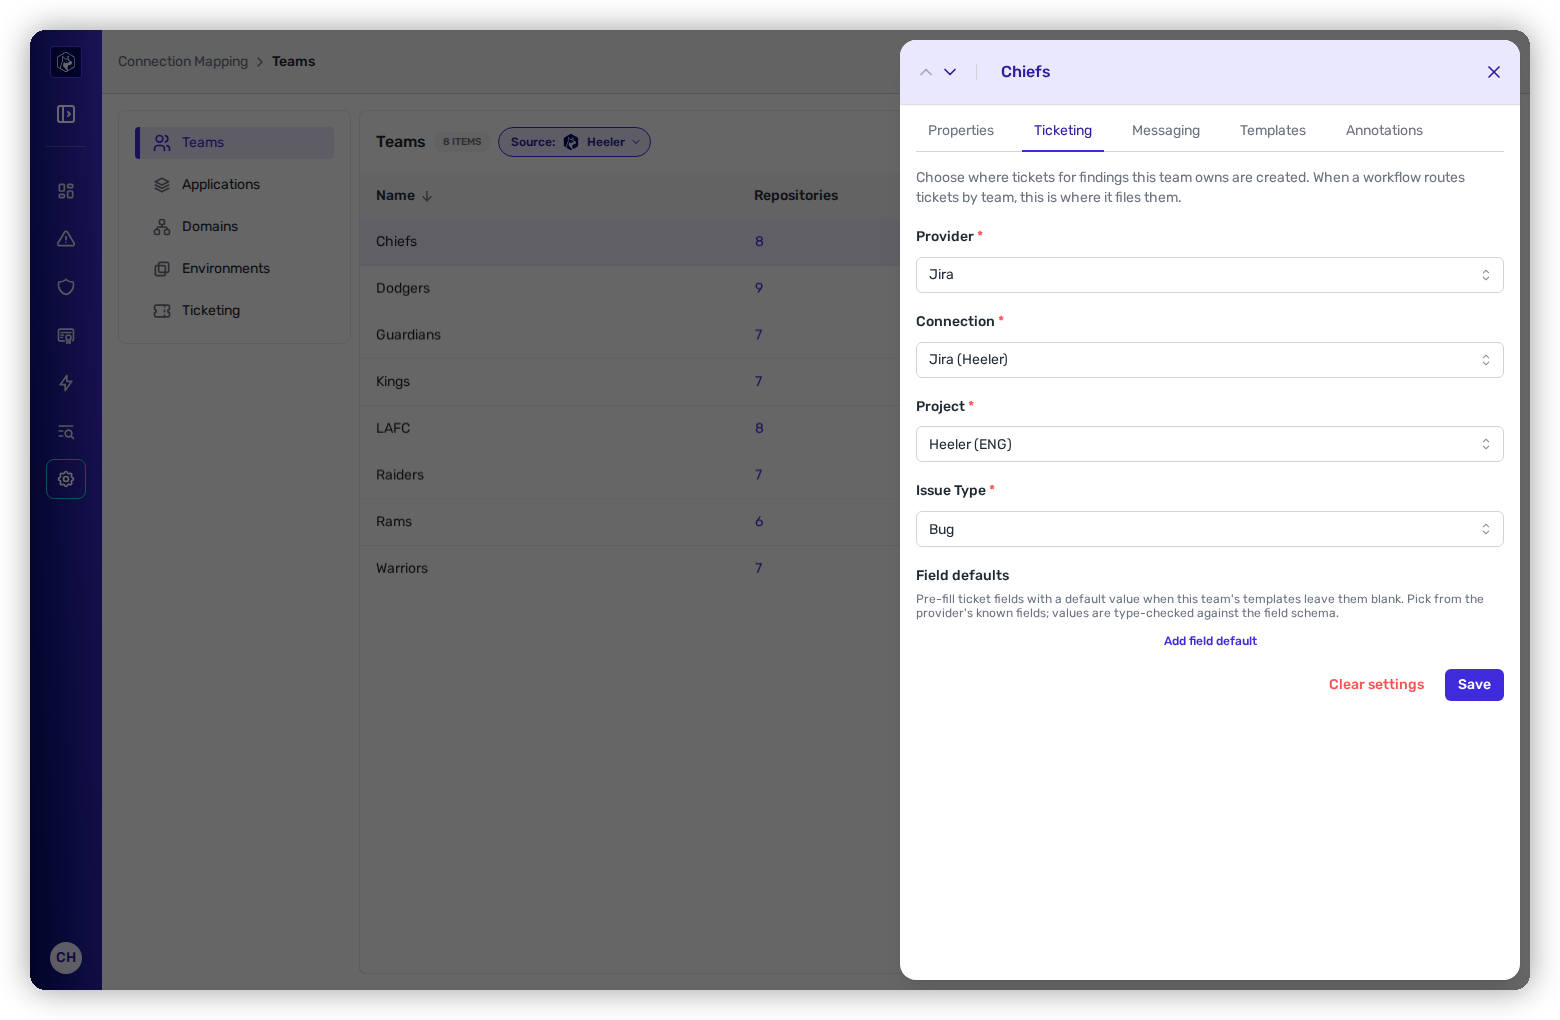Click the Heeler logo icon in sidebar
Image resolution: width=1560 pixels, height=1020 pixels.
click(x=66, y=62)
